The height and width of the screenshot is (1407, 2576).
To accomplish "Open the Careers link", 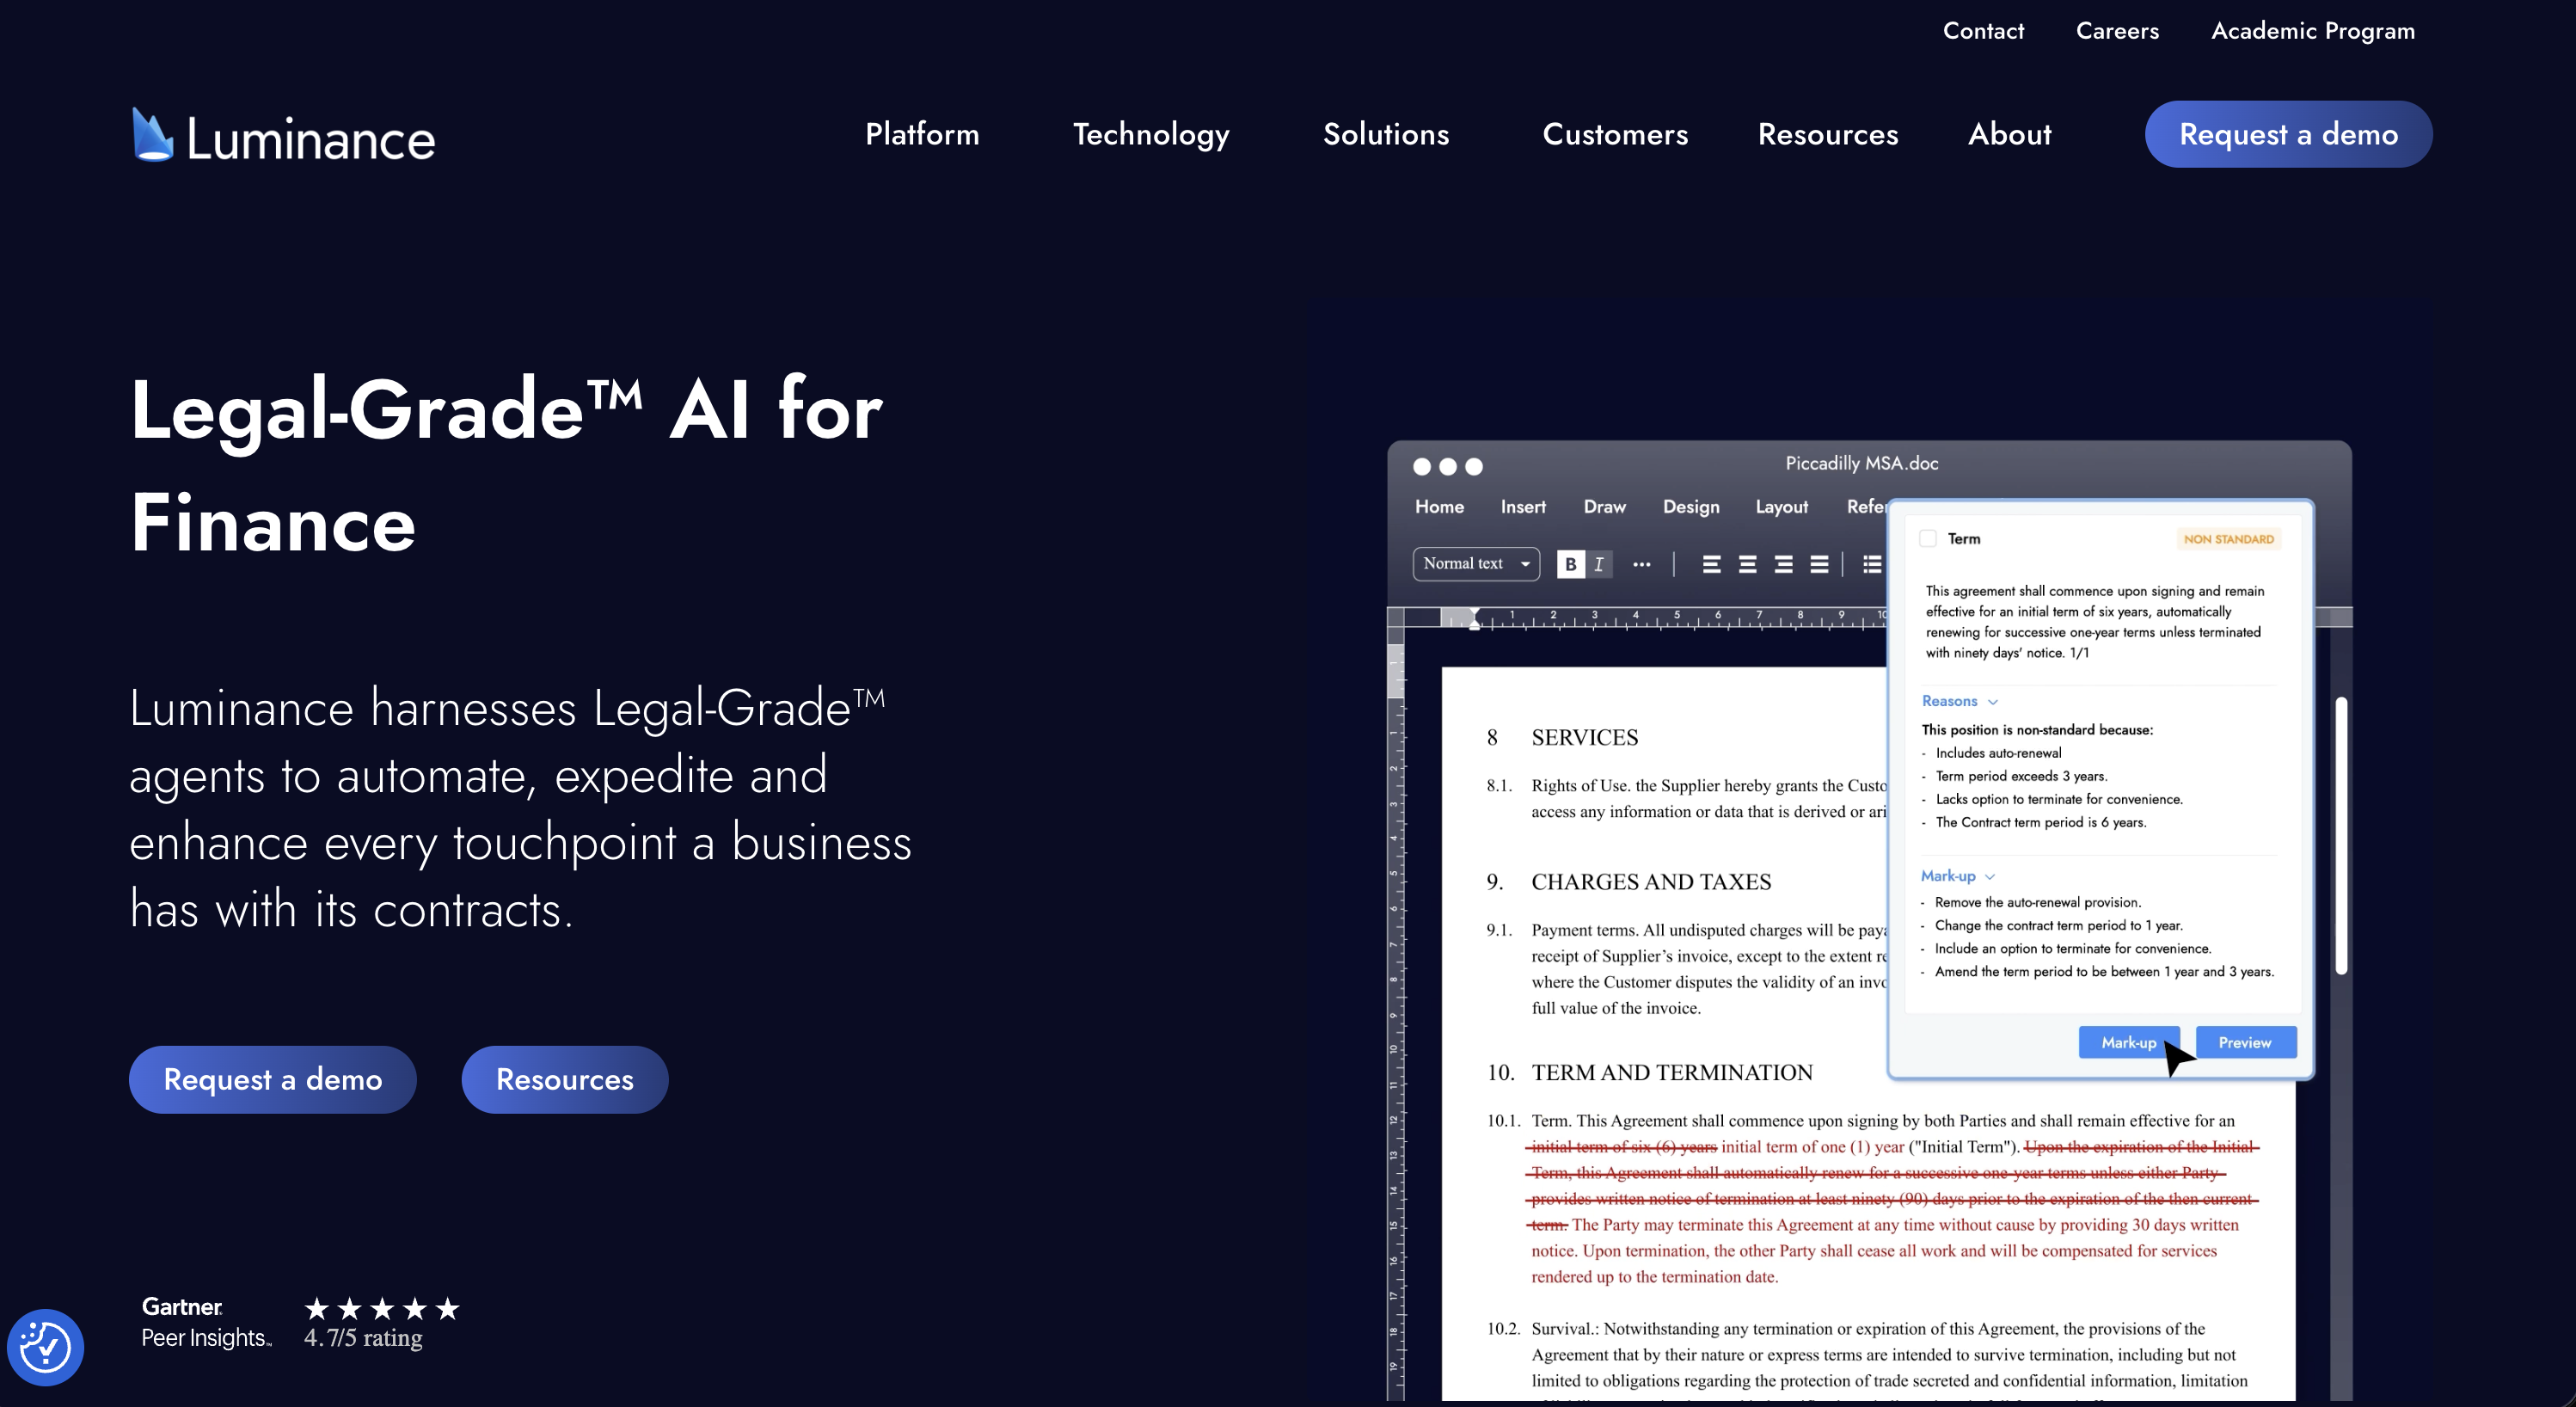I will coord(2117,31).
